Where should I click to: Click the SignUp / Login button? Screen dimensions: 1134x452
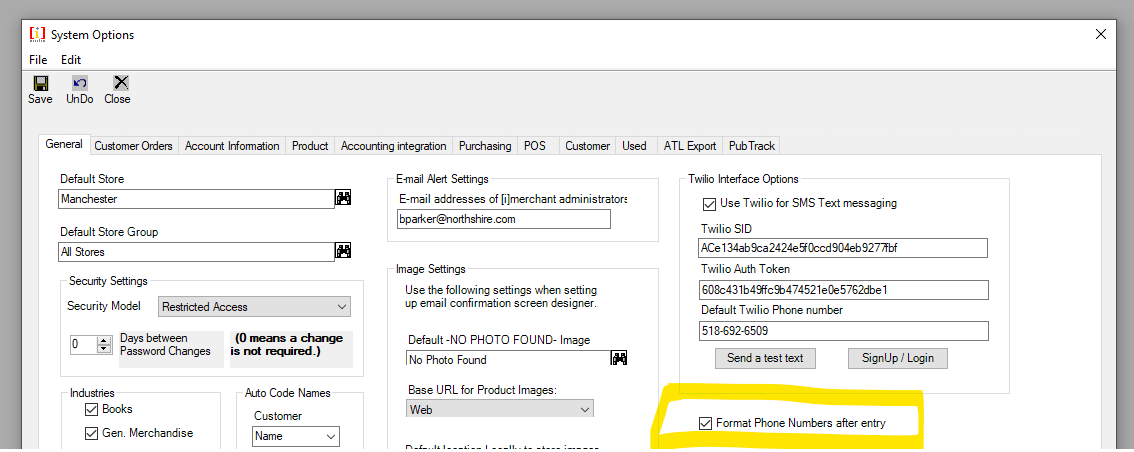pos(898,358)
